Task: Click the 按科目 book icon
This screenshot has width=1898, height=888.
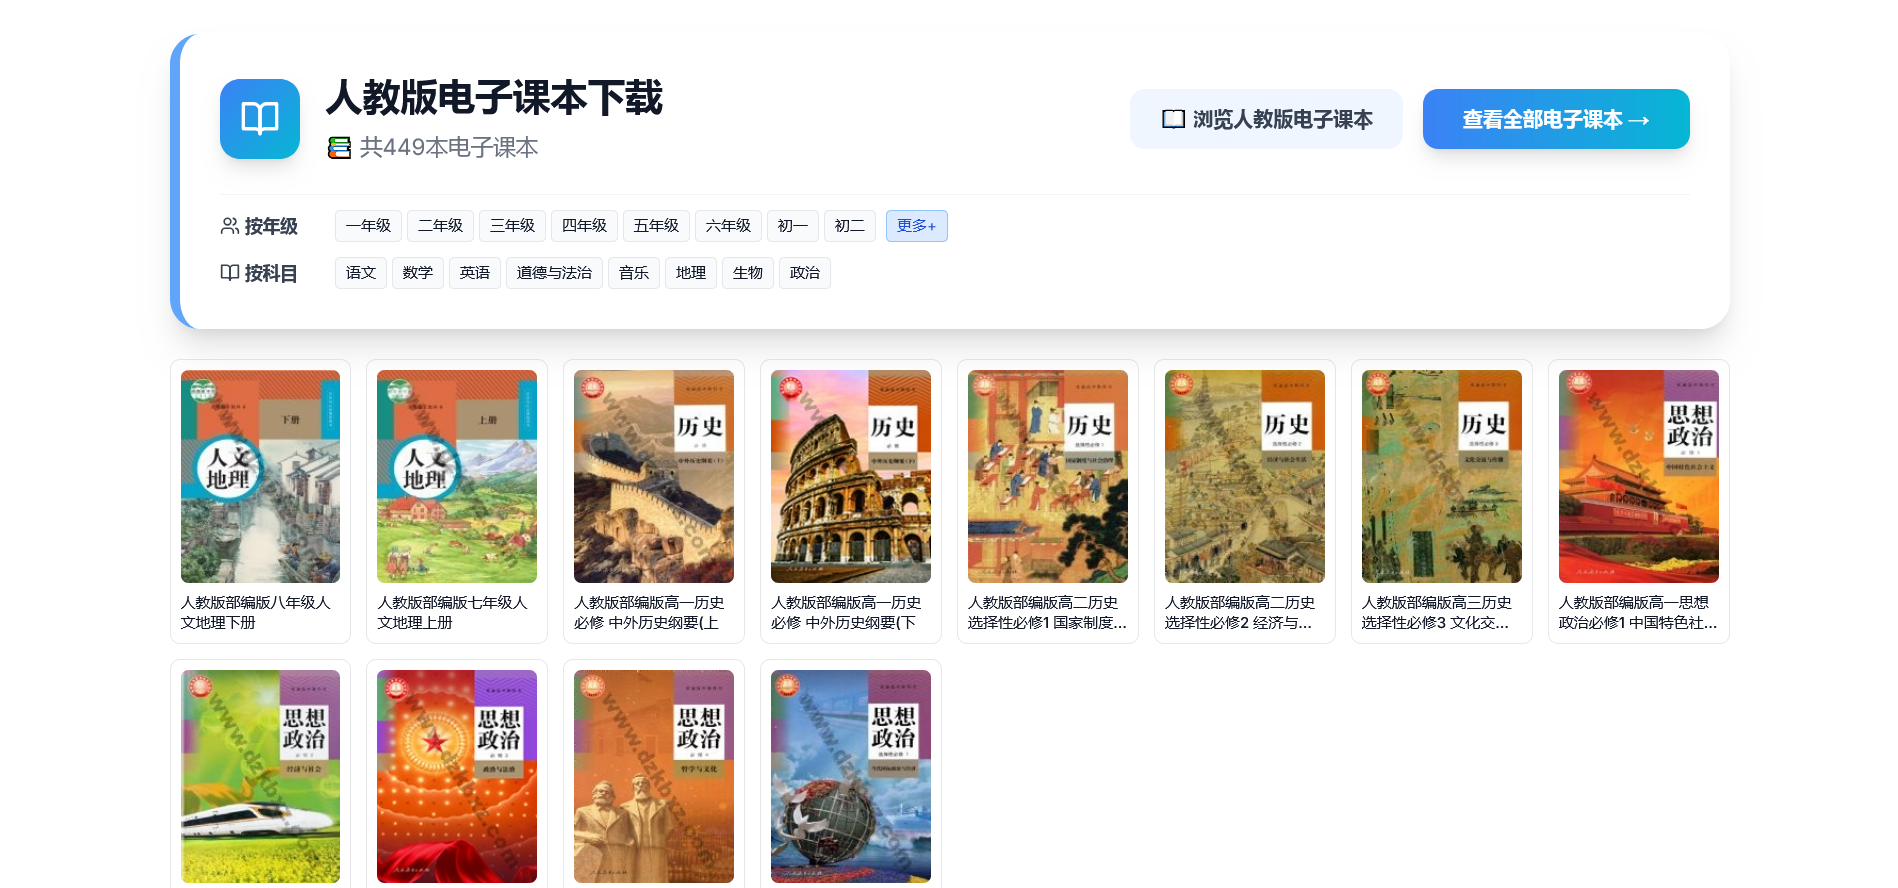Action: point(230,273)
